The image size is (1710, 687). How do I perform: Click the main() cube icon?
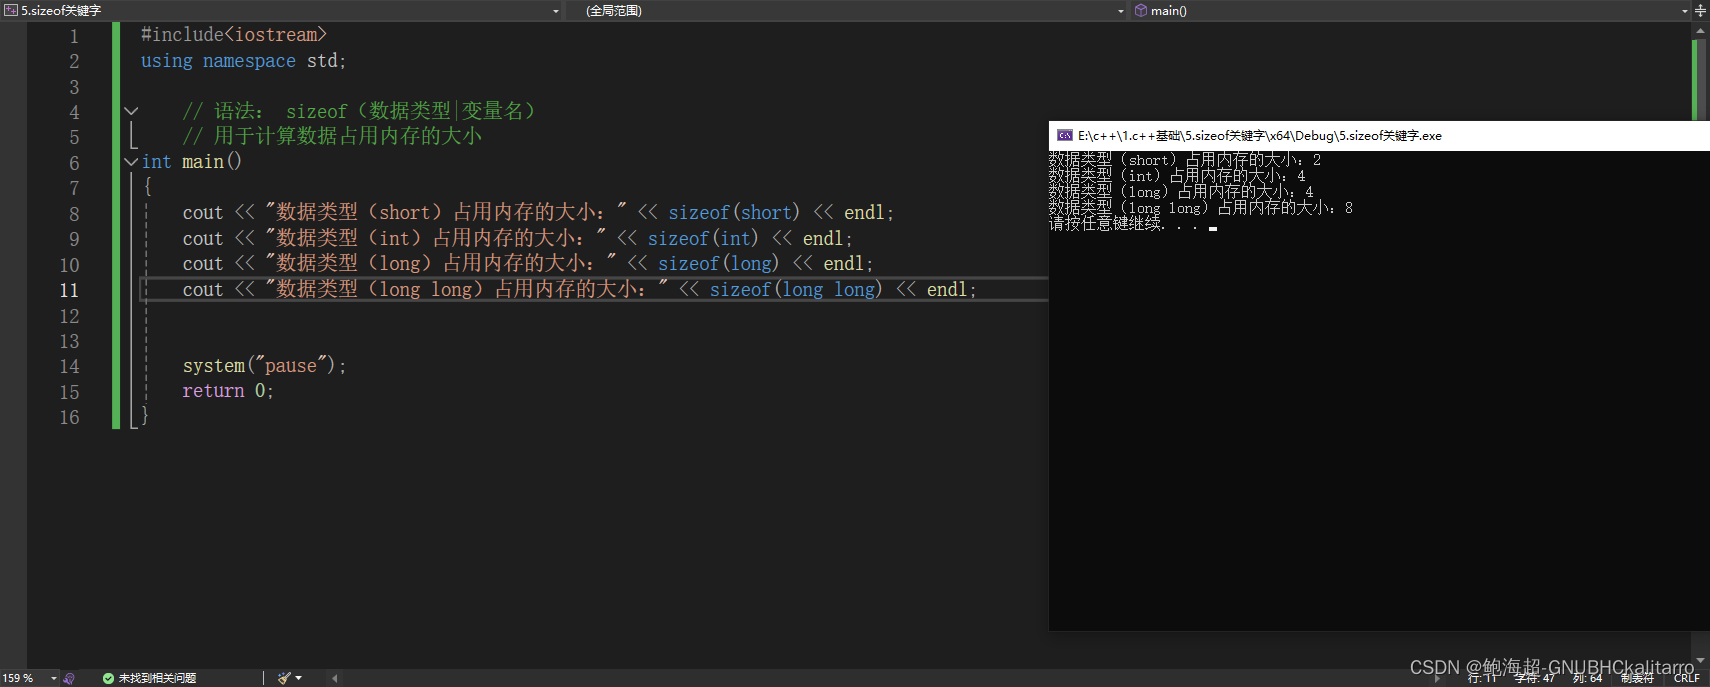tap(1140, 10)
